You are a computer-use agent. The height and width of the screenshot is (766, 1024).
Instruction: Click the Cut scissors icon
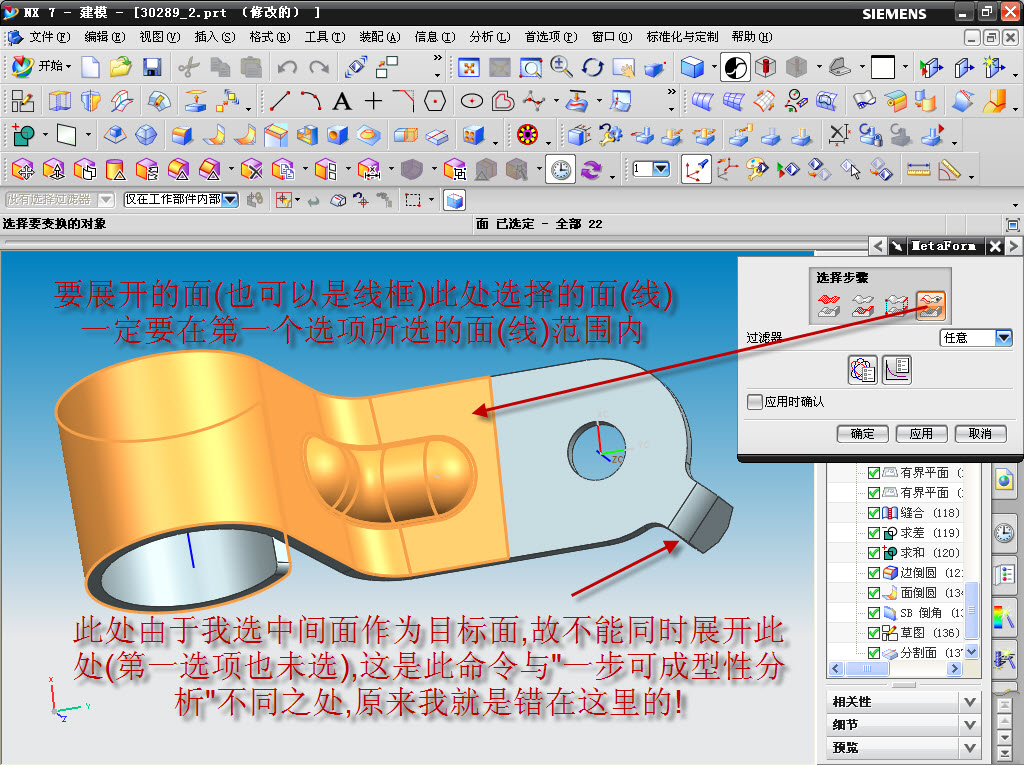(x=189, y=67)
